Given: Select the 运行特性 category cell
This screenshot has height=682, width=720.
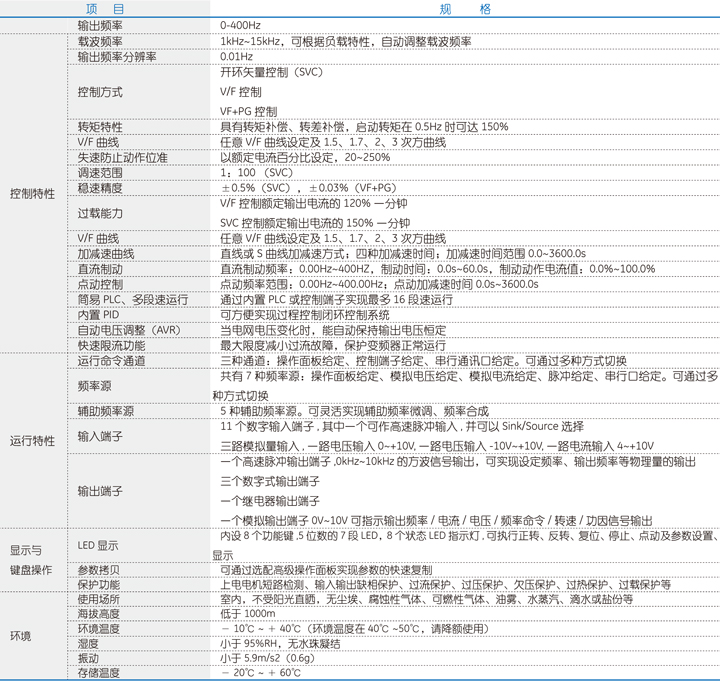Looking at the screenshot, I should (32, 441).
